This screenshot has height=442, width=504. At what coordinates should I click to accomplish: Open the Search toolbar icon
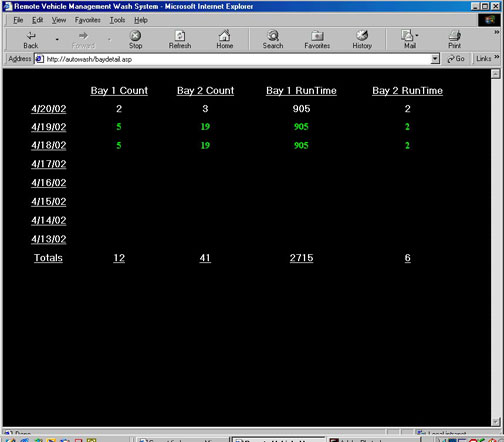click(273, 35)
